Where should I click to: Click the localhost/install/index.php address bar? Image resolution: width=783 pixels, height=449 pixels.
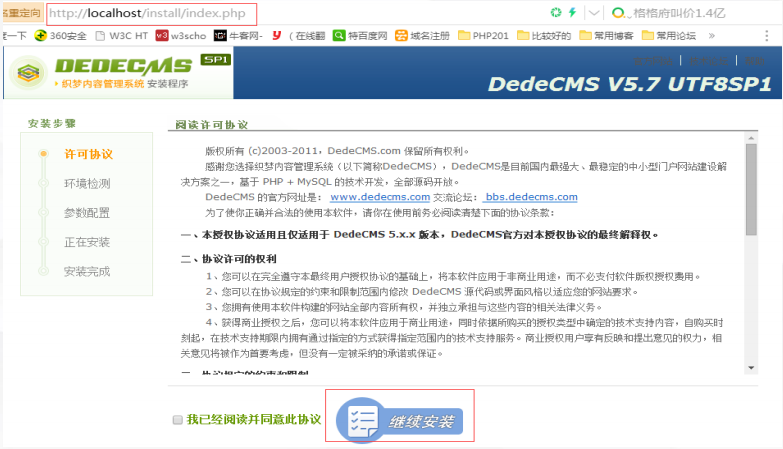click(x=151, y=13)
